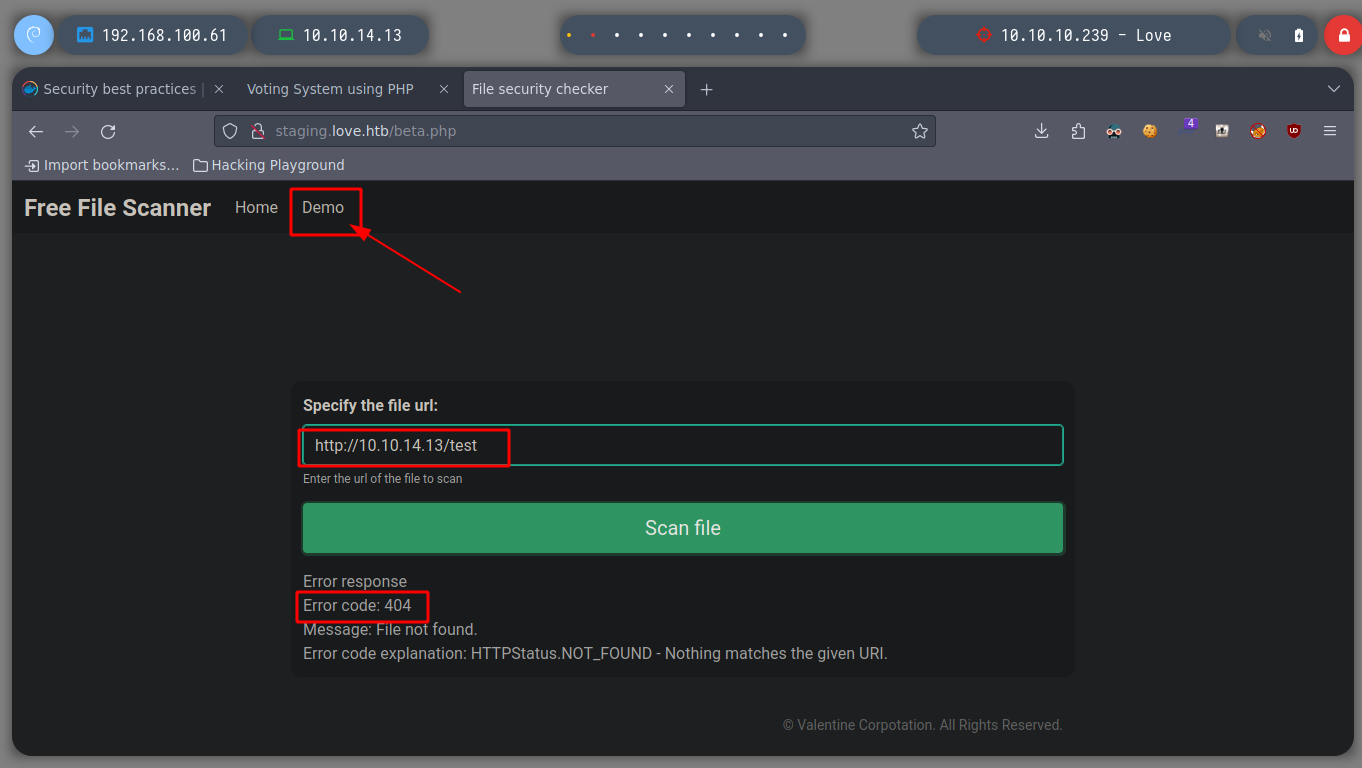
Task: Close the Voting System using PHP tab
Action: click(444, 89)
